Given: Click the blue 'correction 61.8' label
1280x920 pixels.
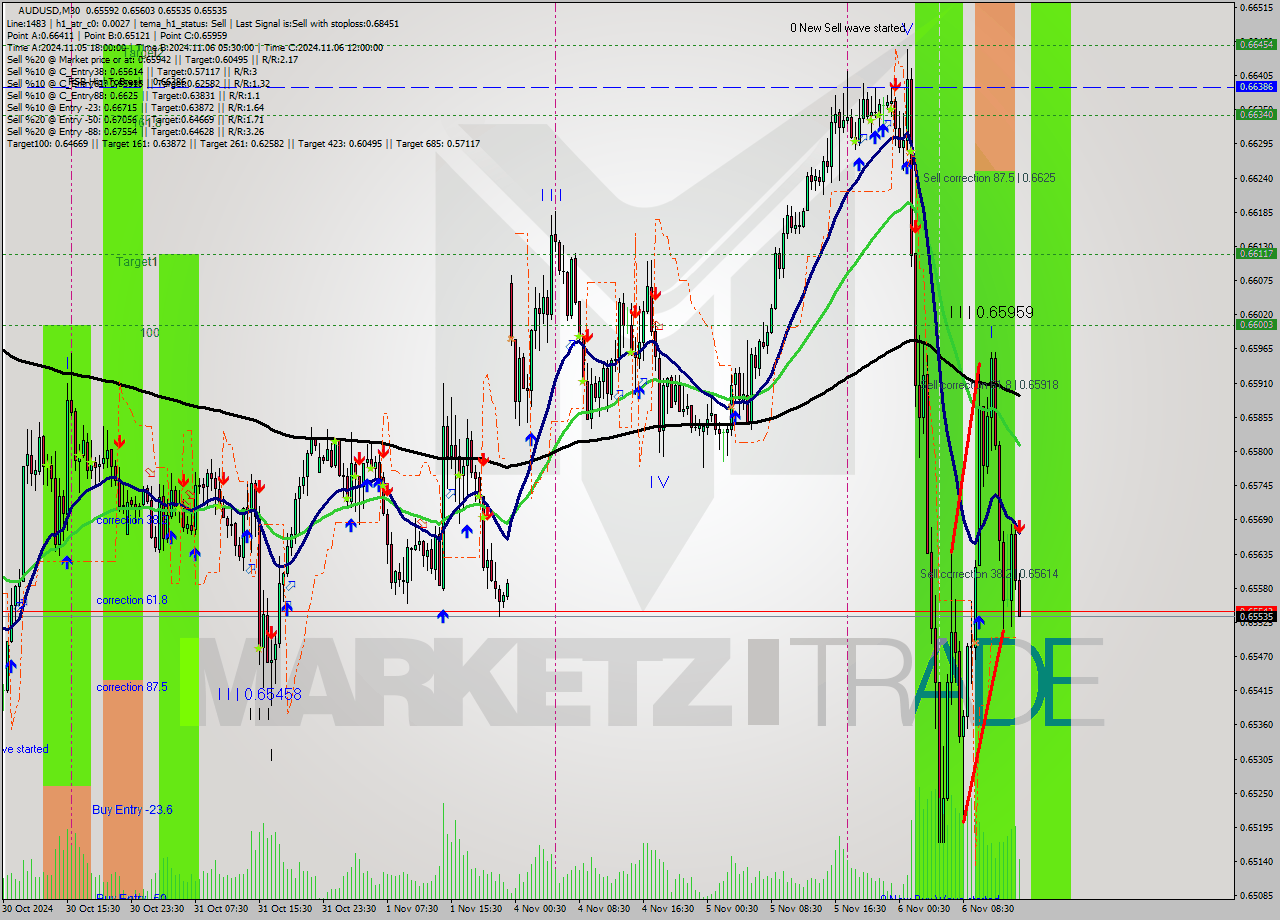Looking at the screenshot, I should tap(132, 600).
